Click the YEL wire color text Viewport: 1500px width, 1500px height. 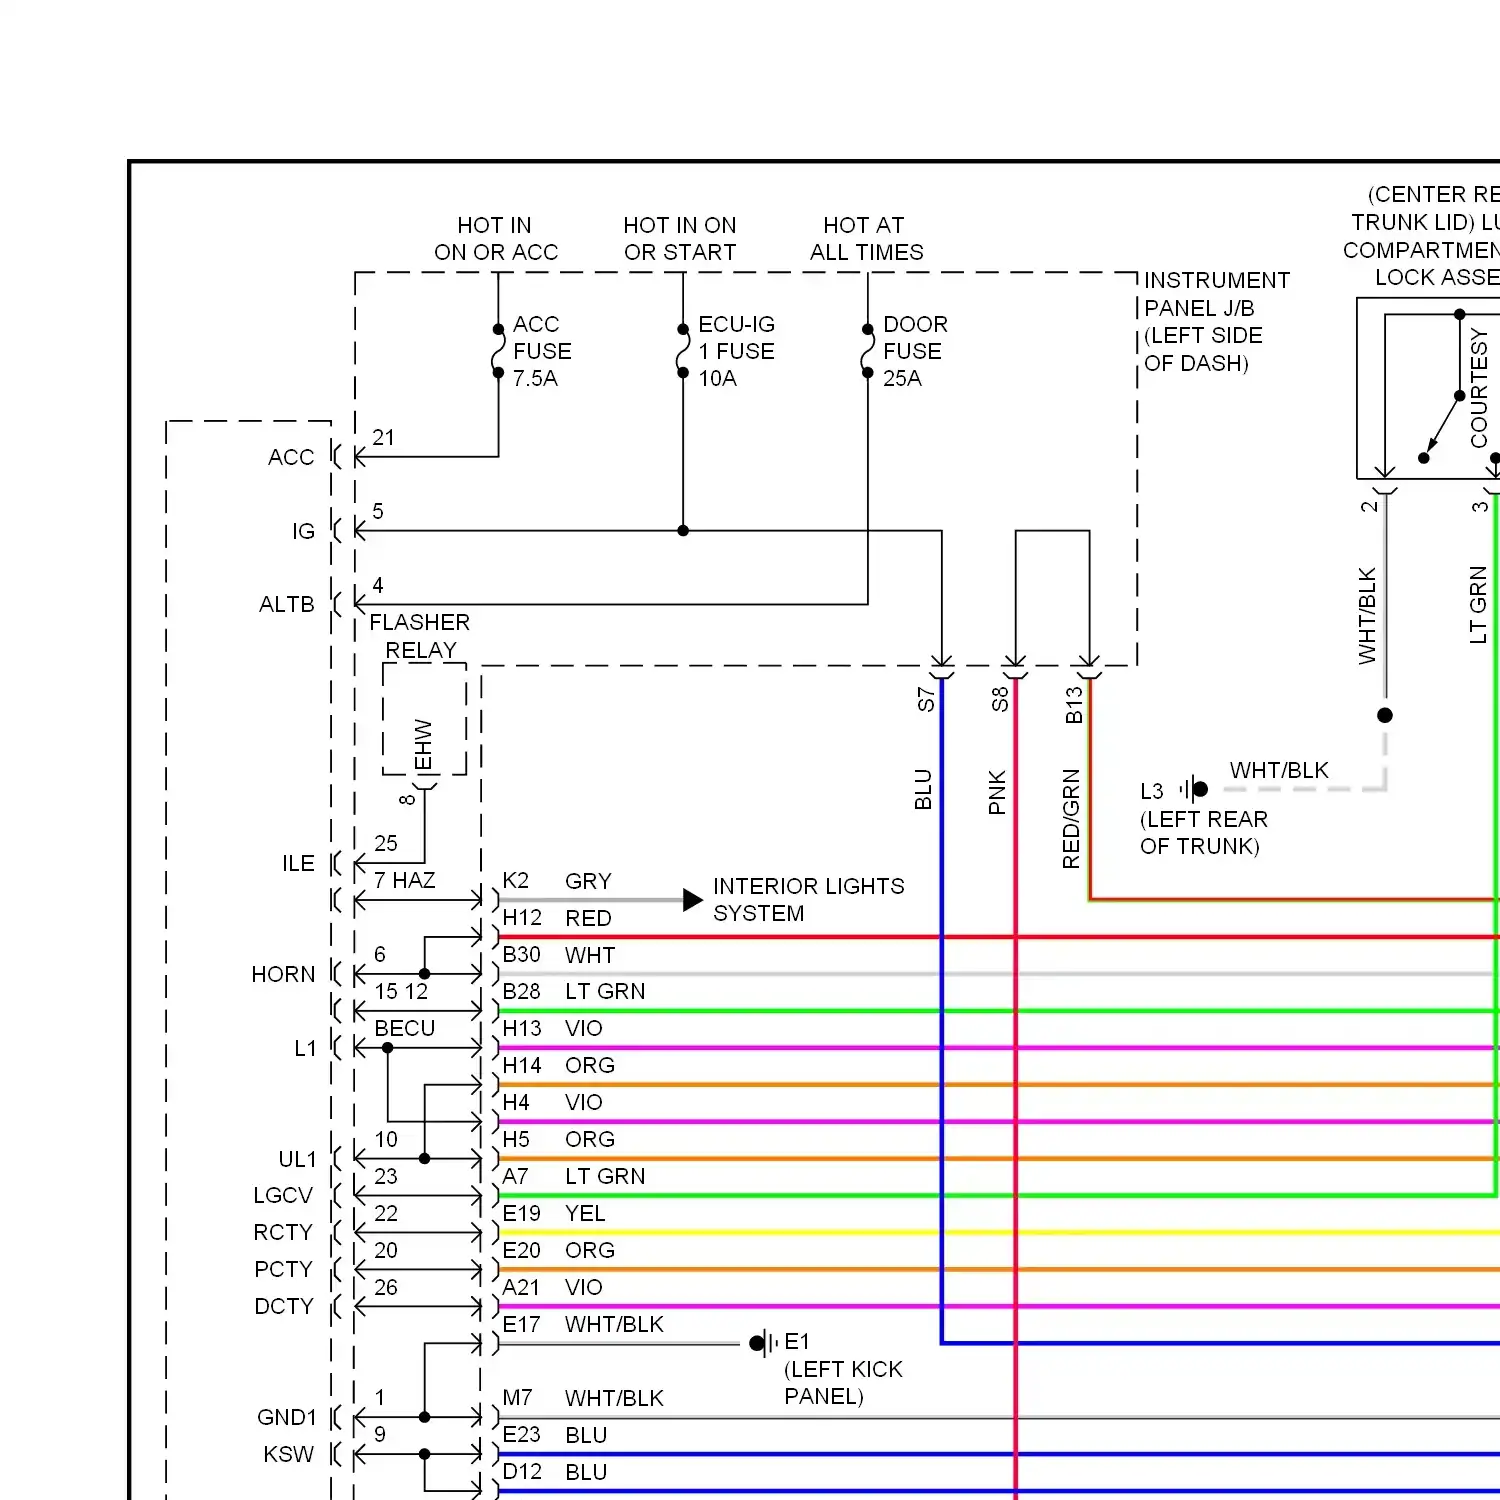click(585, 1213)
